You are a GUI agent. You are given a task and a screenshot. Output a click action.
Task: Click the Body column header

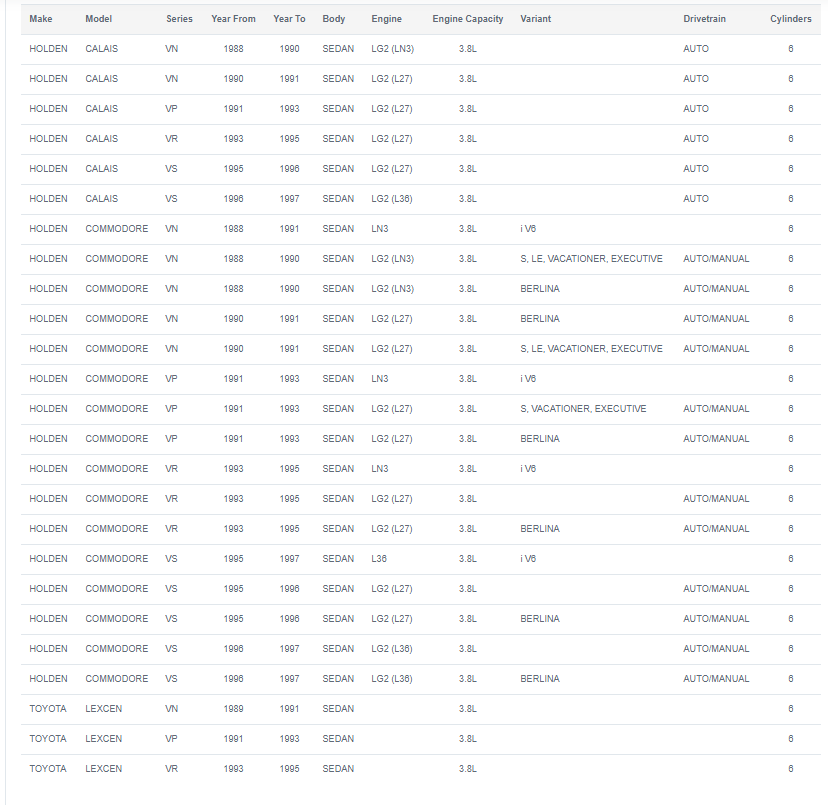point(334,18)
